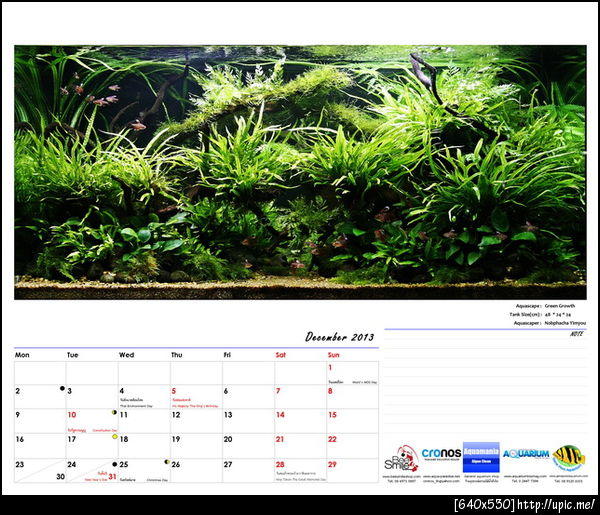The width and height of the screenshot is (600, 515).
Task: Click the NOTE heading
Action: (x=577, y=334)
